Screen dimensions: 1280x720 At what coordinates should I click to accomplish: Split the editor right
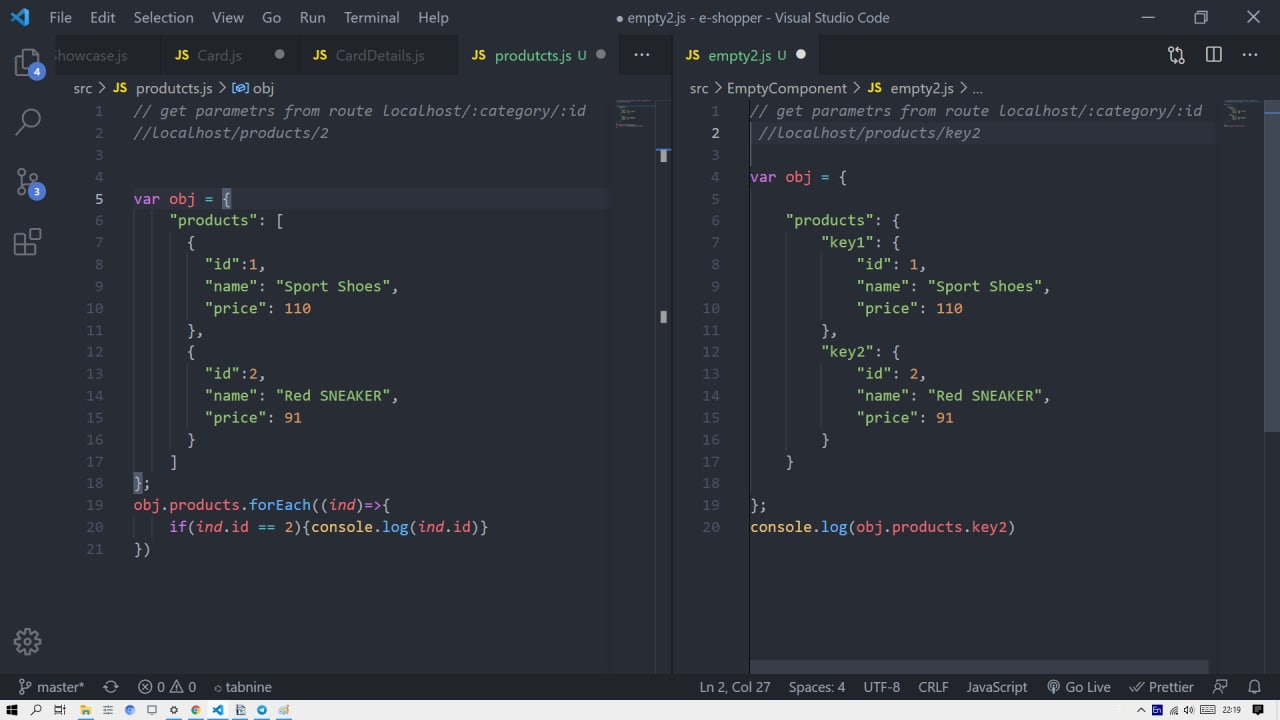tap(1213, 55)
